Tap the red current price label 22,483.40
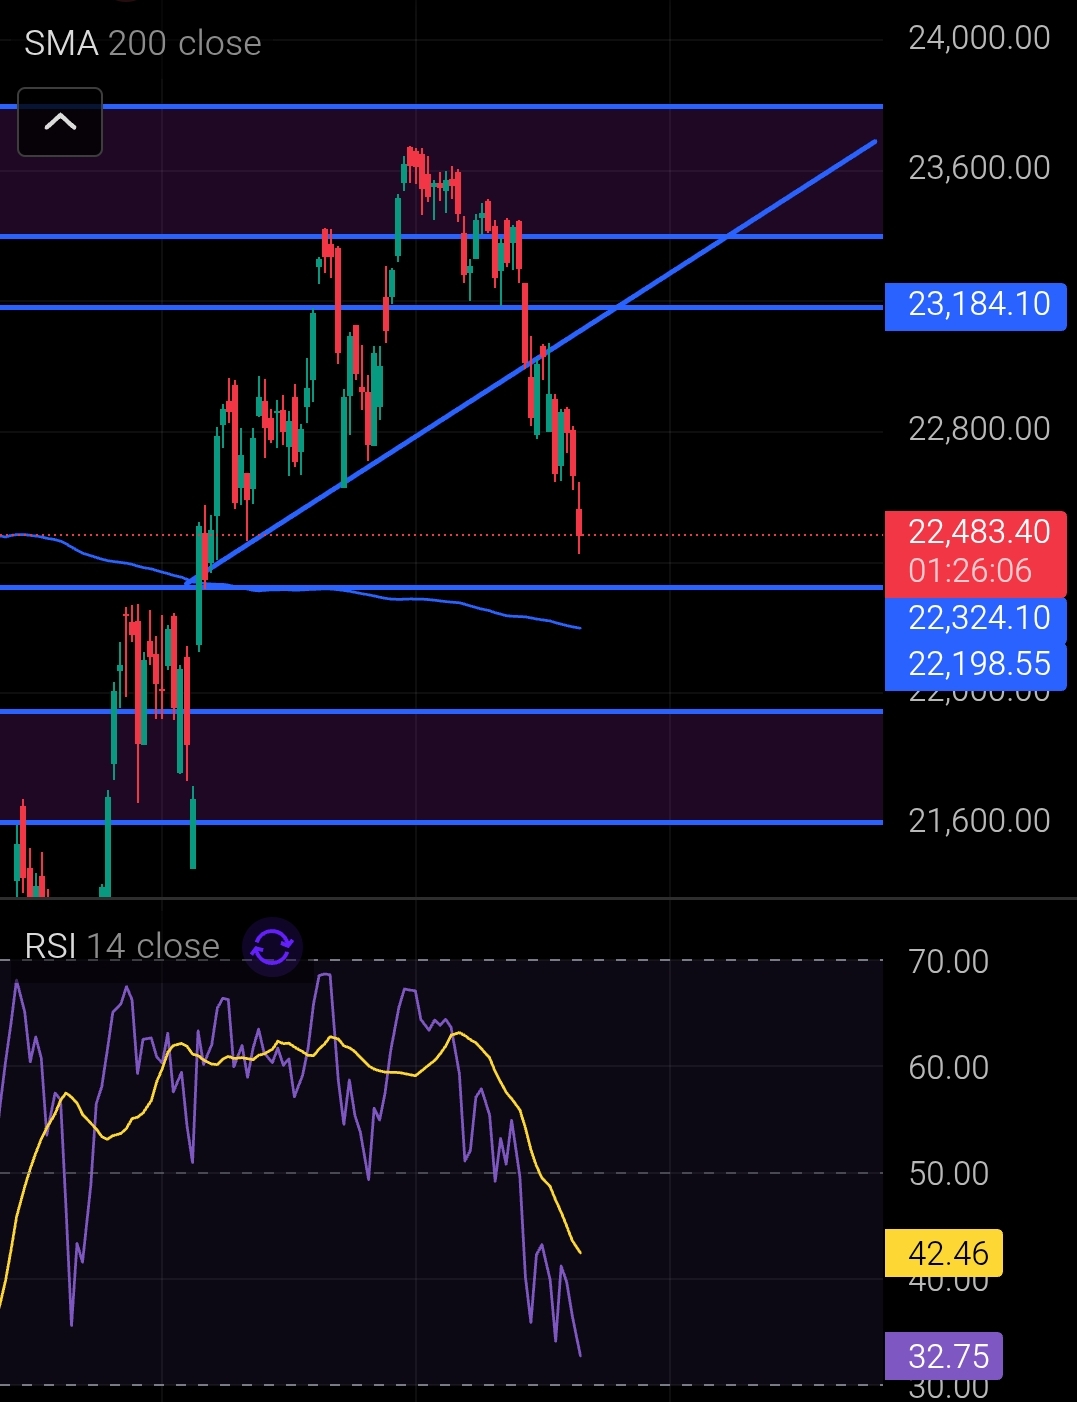 tap(976, 532)
